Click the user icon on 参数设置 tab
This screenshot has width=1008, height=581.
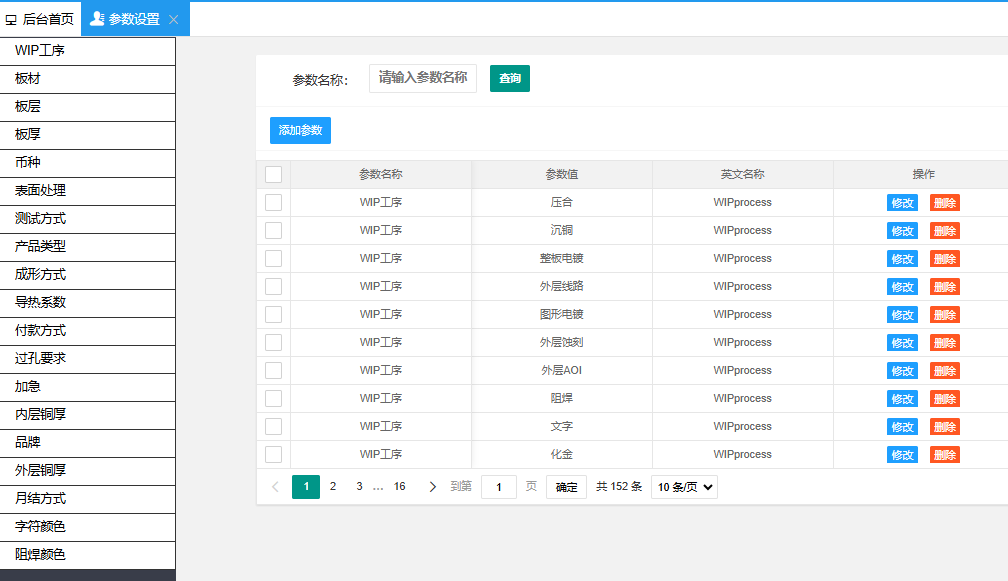pyautogui.click(x=95, y=18)
